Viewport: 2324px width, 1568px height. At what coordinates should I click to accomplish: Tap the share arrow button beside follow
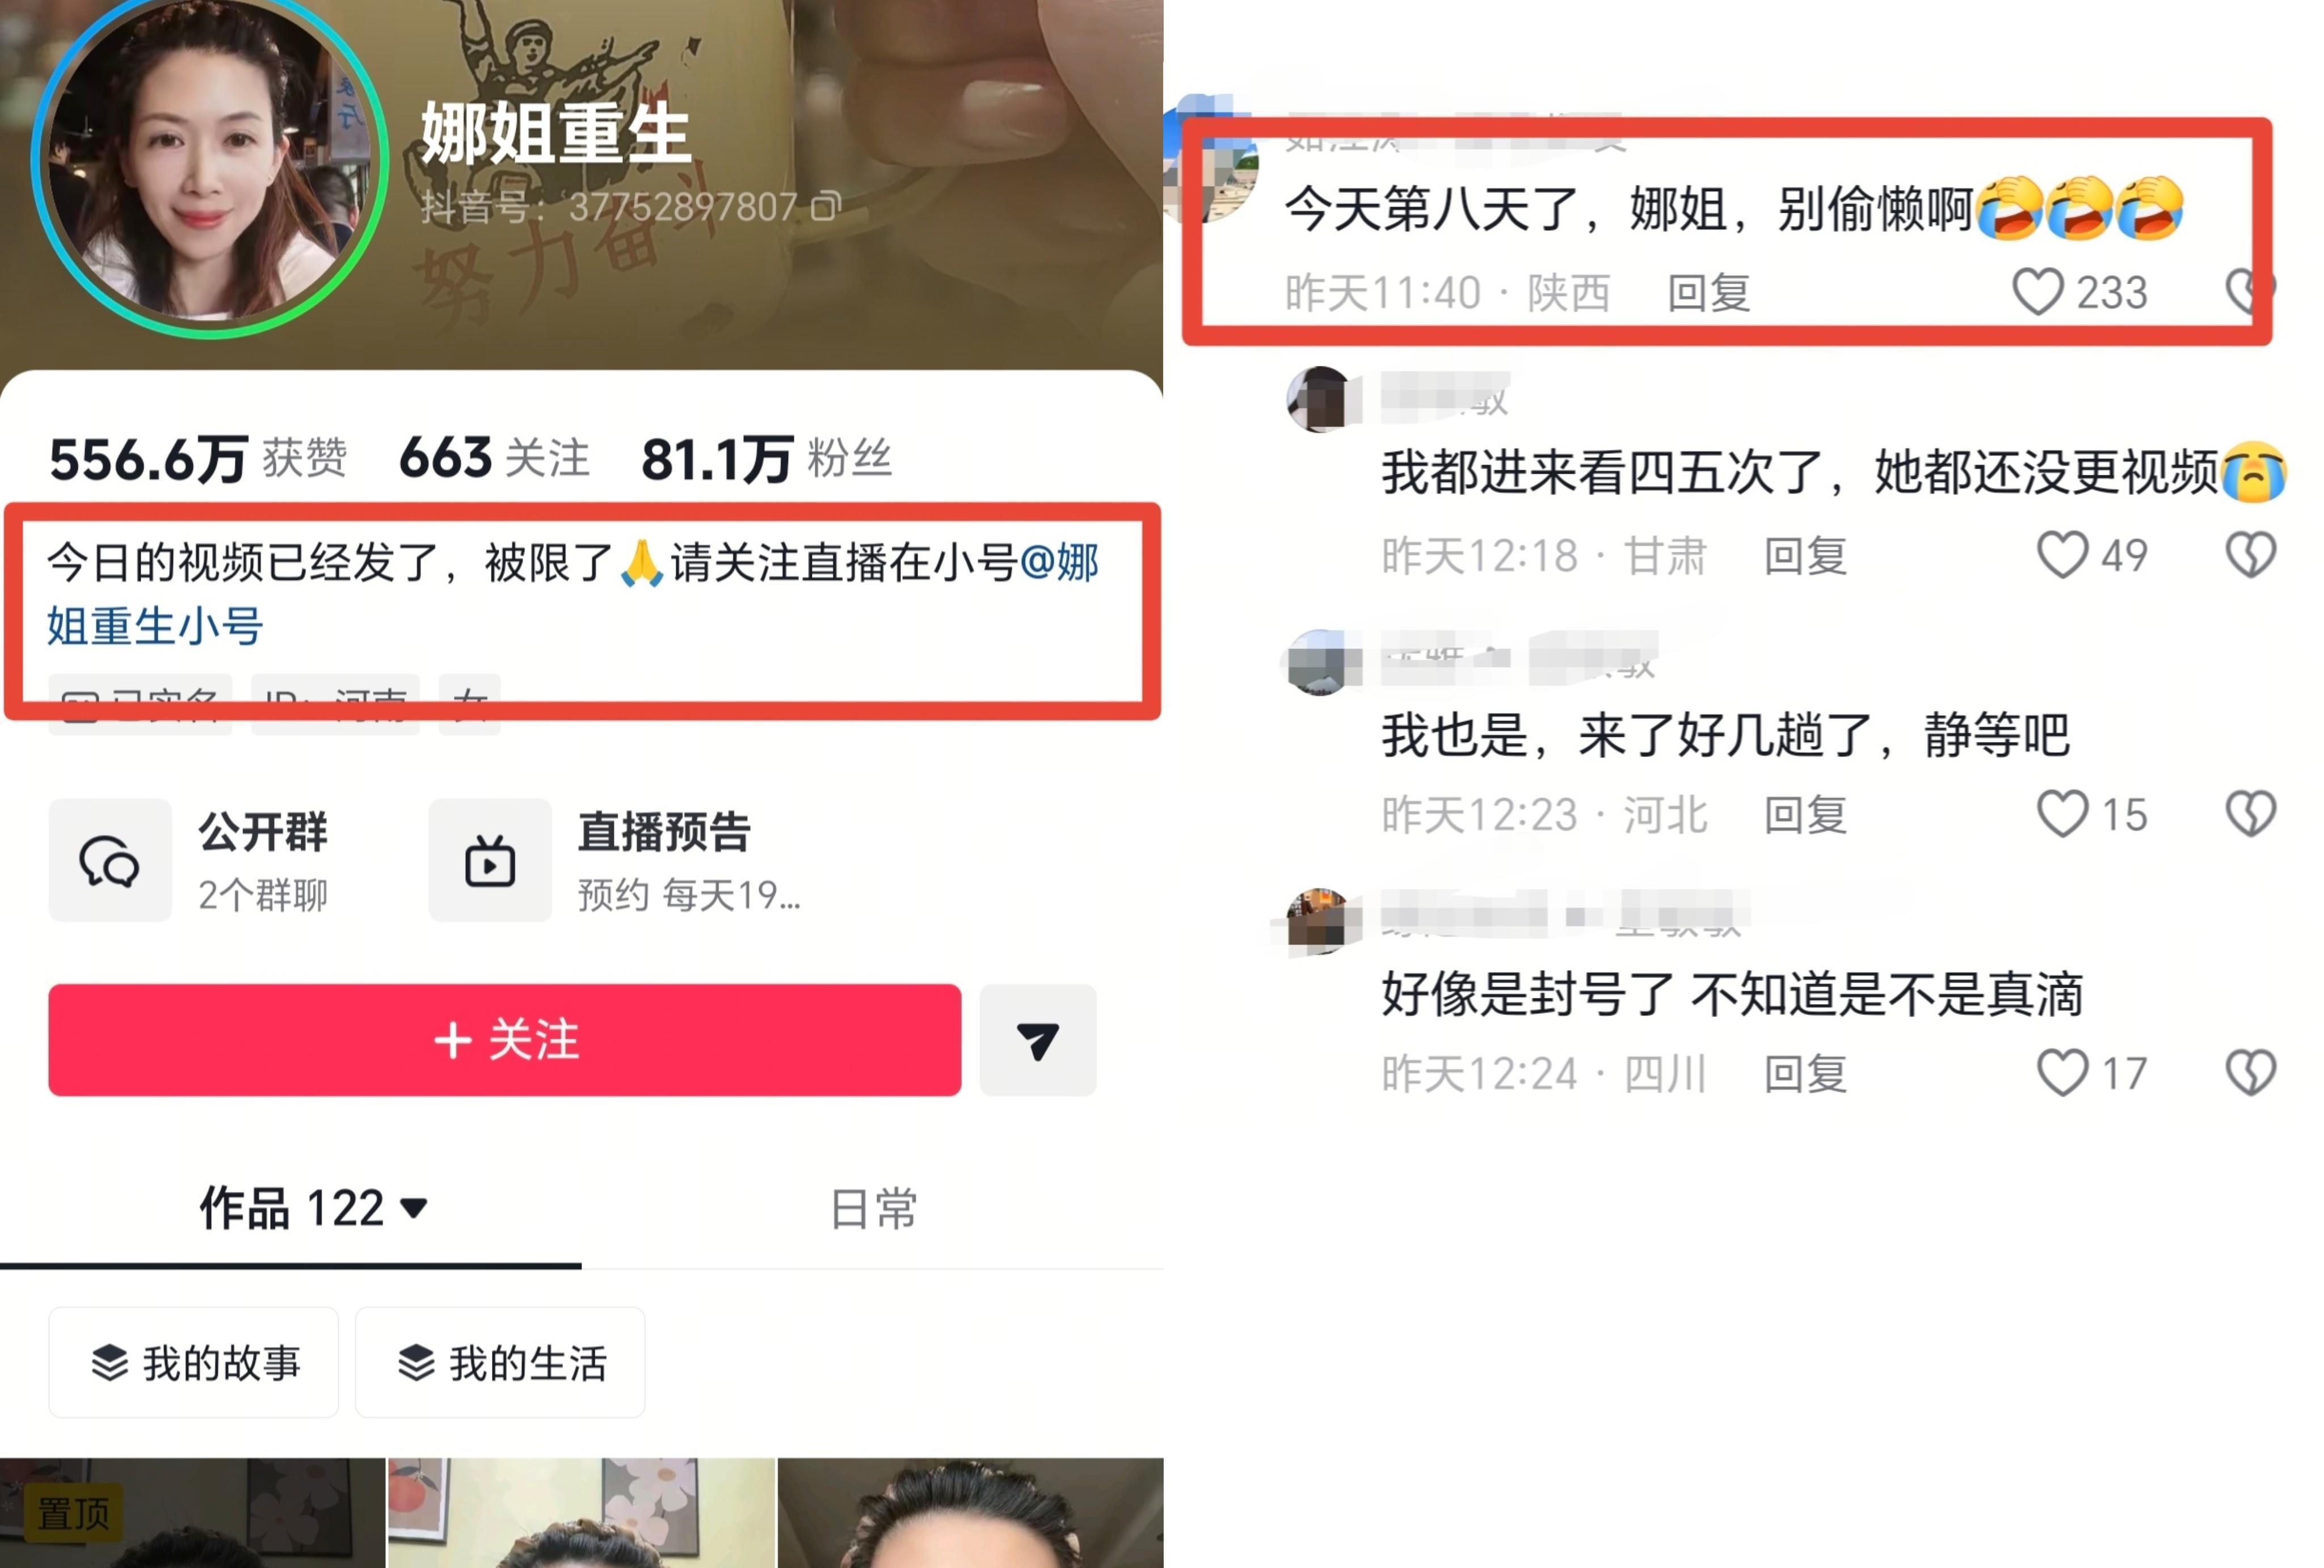pos(1038,1040)
